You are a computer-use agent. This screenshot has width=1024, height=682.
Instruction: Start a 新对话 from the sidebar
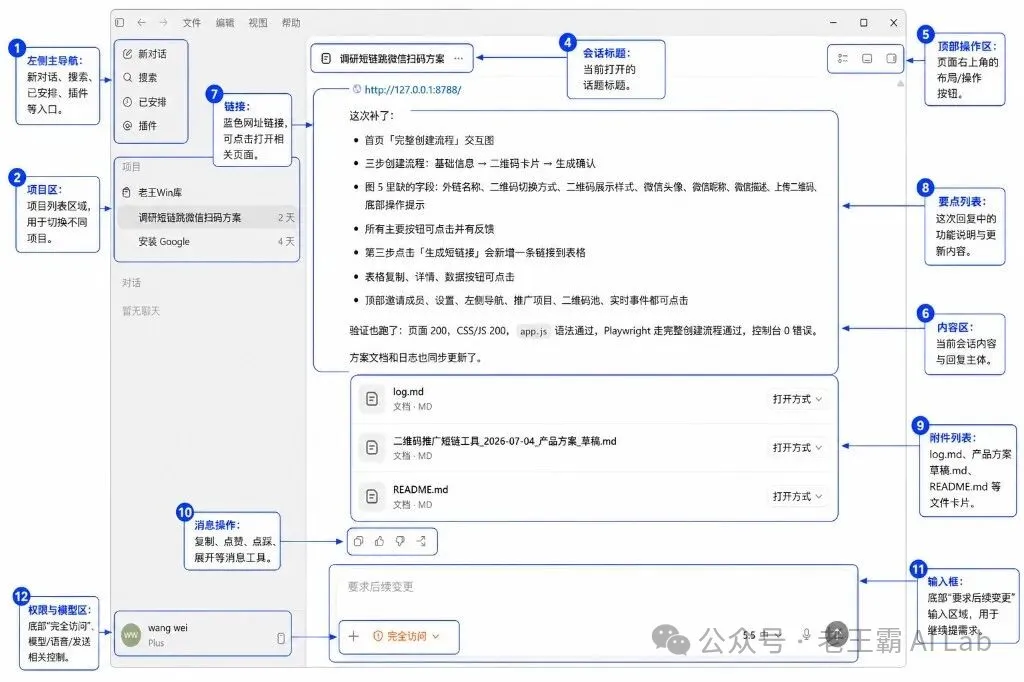click(x=145, y=54)
